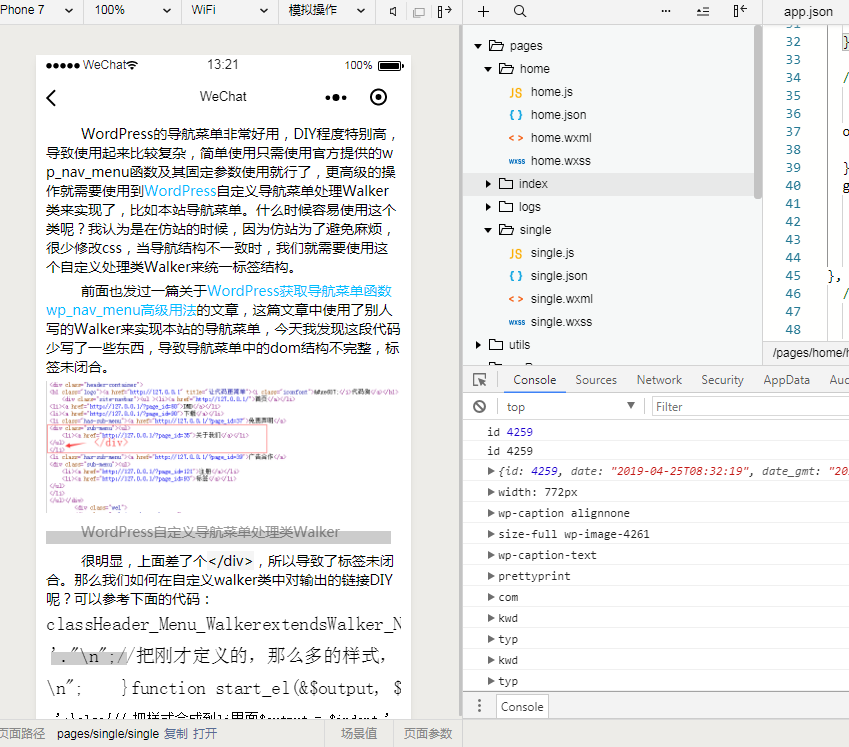Open the top context dropdown in console
Image resolution: width=849 pixels, height=747 pixels.
[571, 407]
